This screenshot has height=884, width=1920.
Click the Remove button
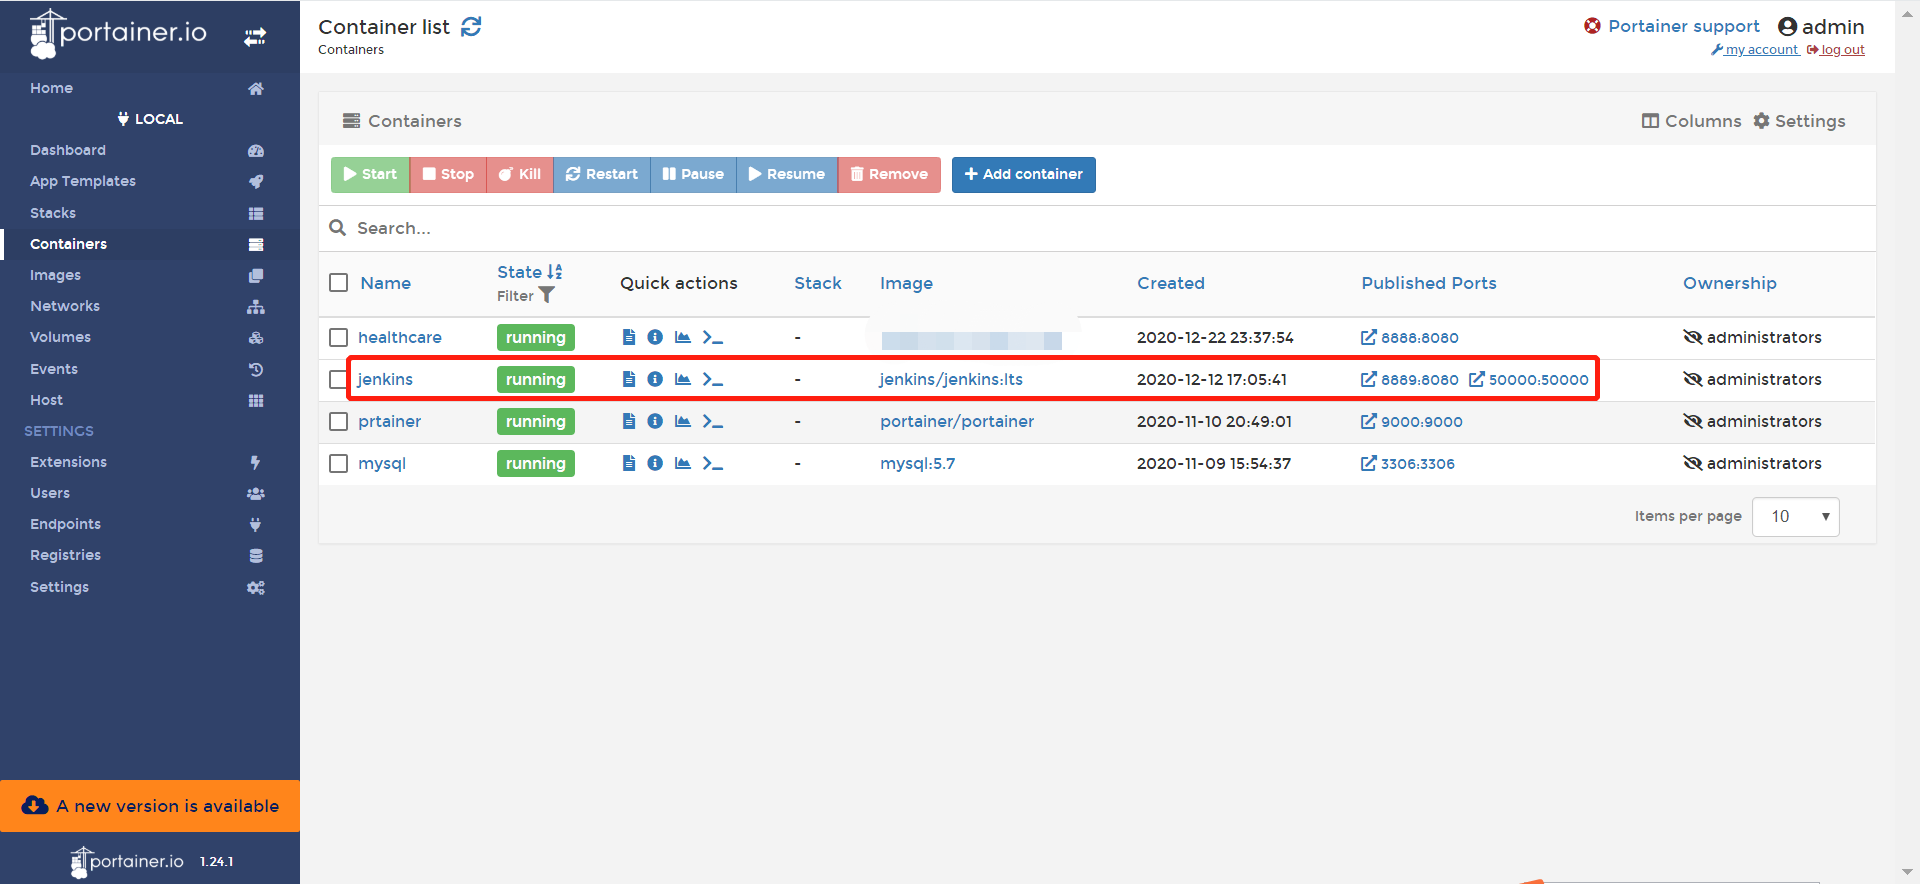[889, 174]
